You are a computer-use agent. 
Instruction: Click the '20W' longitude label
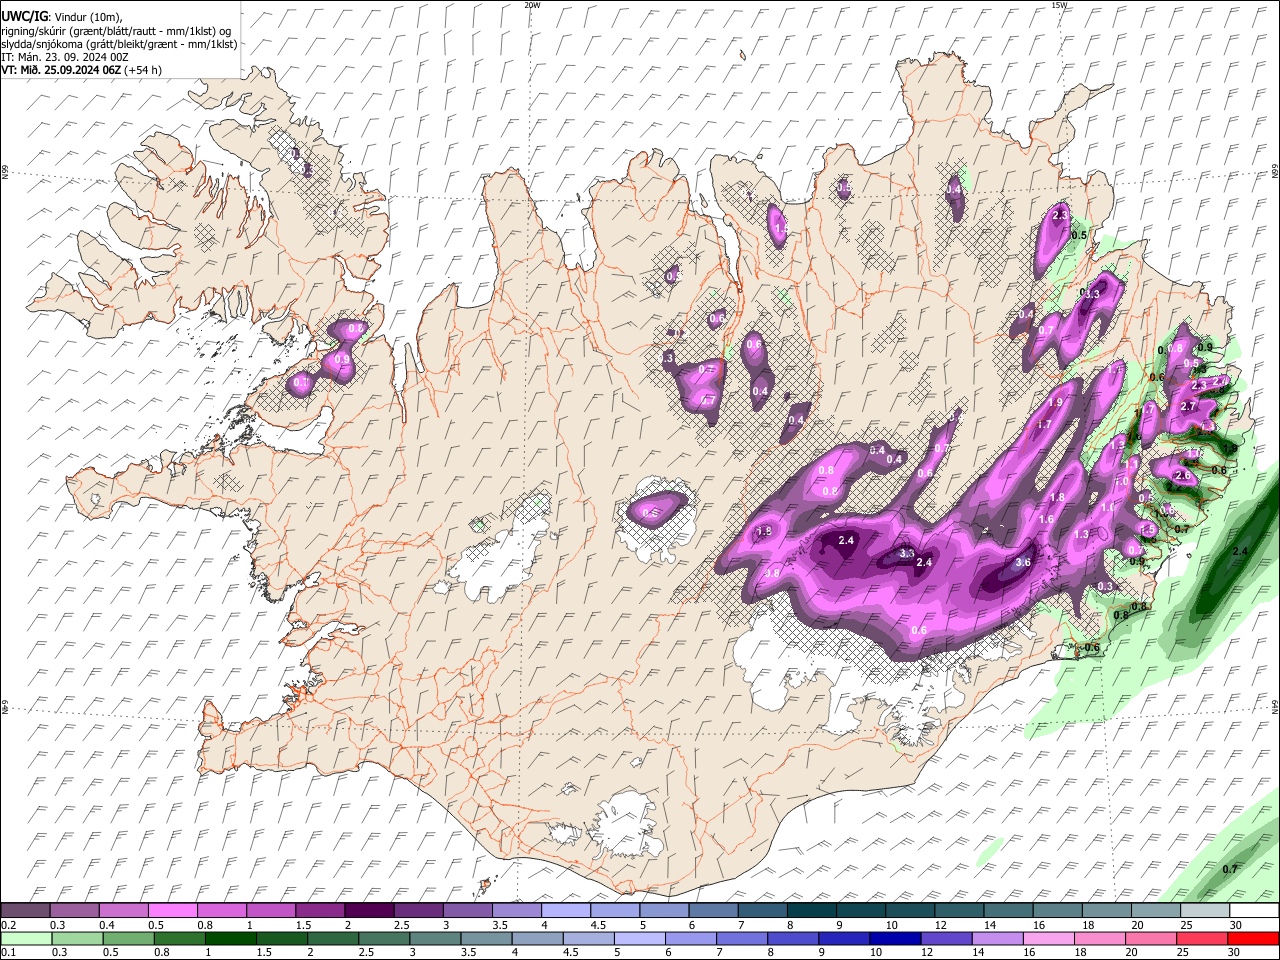[x=532, y=4]
